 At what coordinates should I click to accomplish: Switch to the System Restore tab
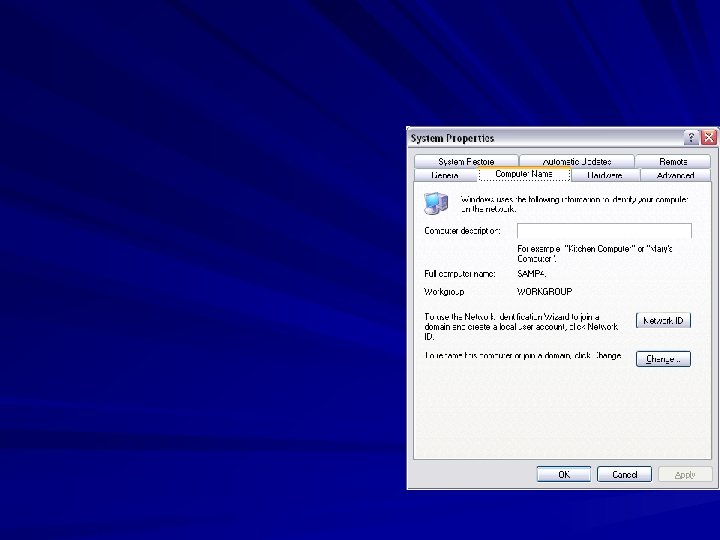tap(466, 161)
